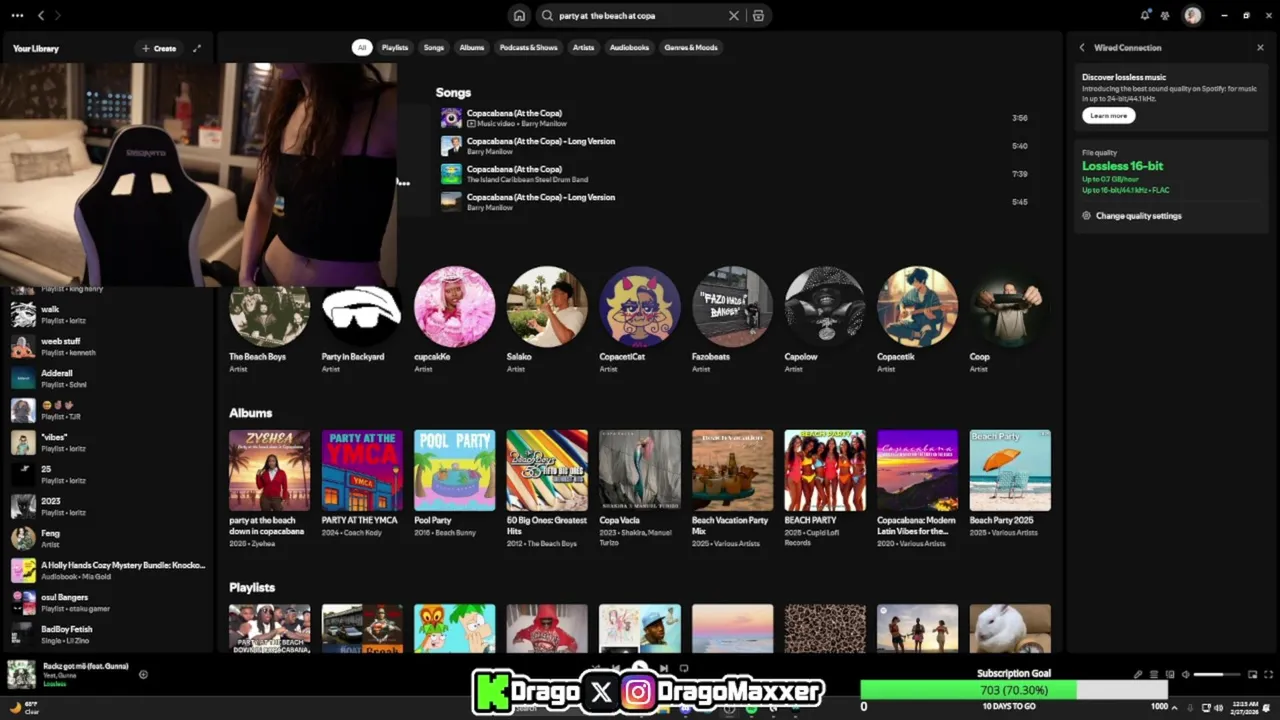Click the gear icon next to Change quality settings
This screenshot has width=1280, height=720.
click(x=1086, y=215)
